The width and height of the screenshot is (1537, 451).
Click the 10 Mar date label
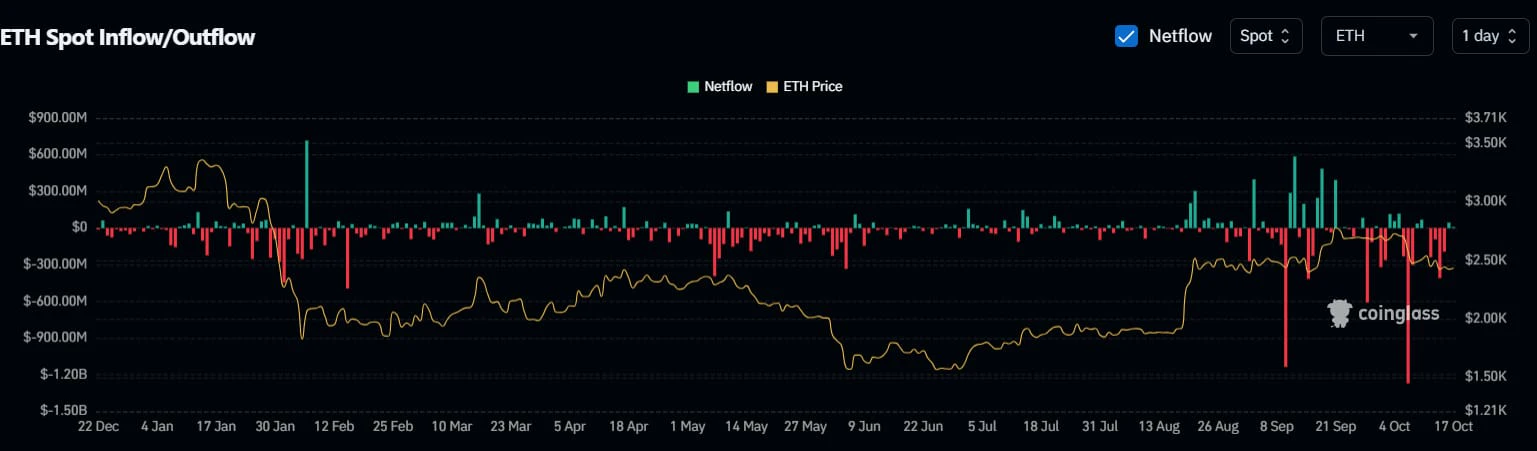[x=452, y=426]
